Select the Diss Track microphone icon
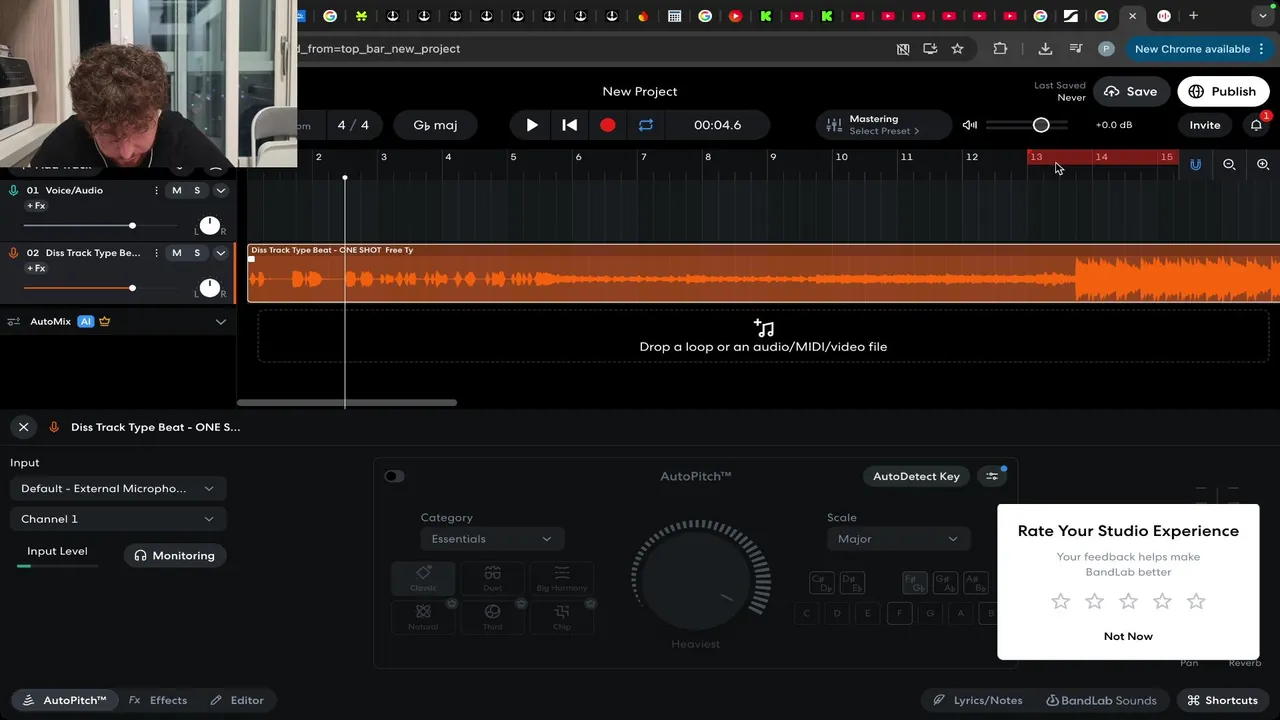Screen dimensions: 1280x720 click(14, 253)
